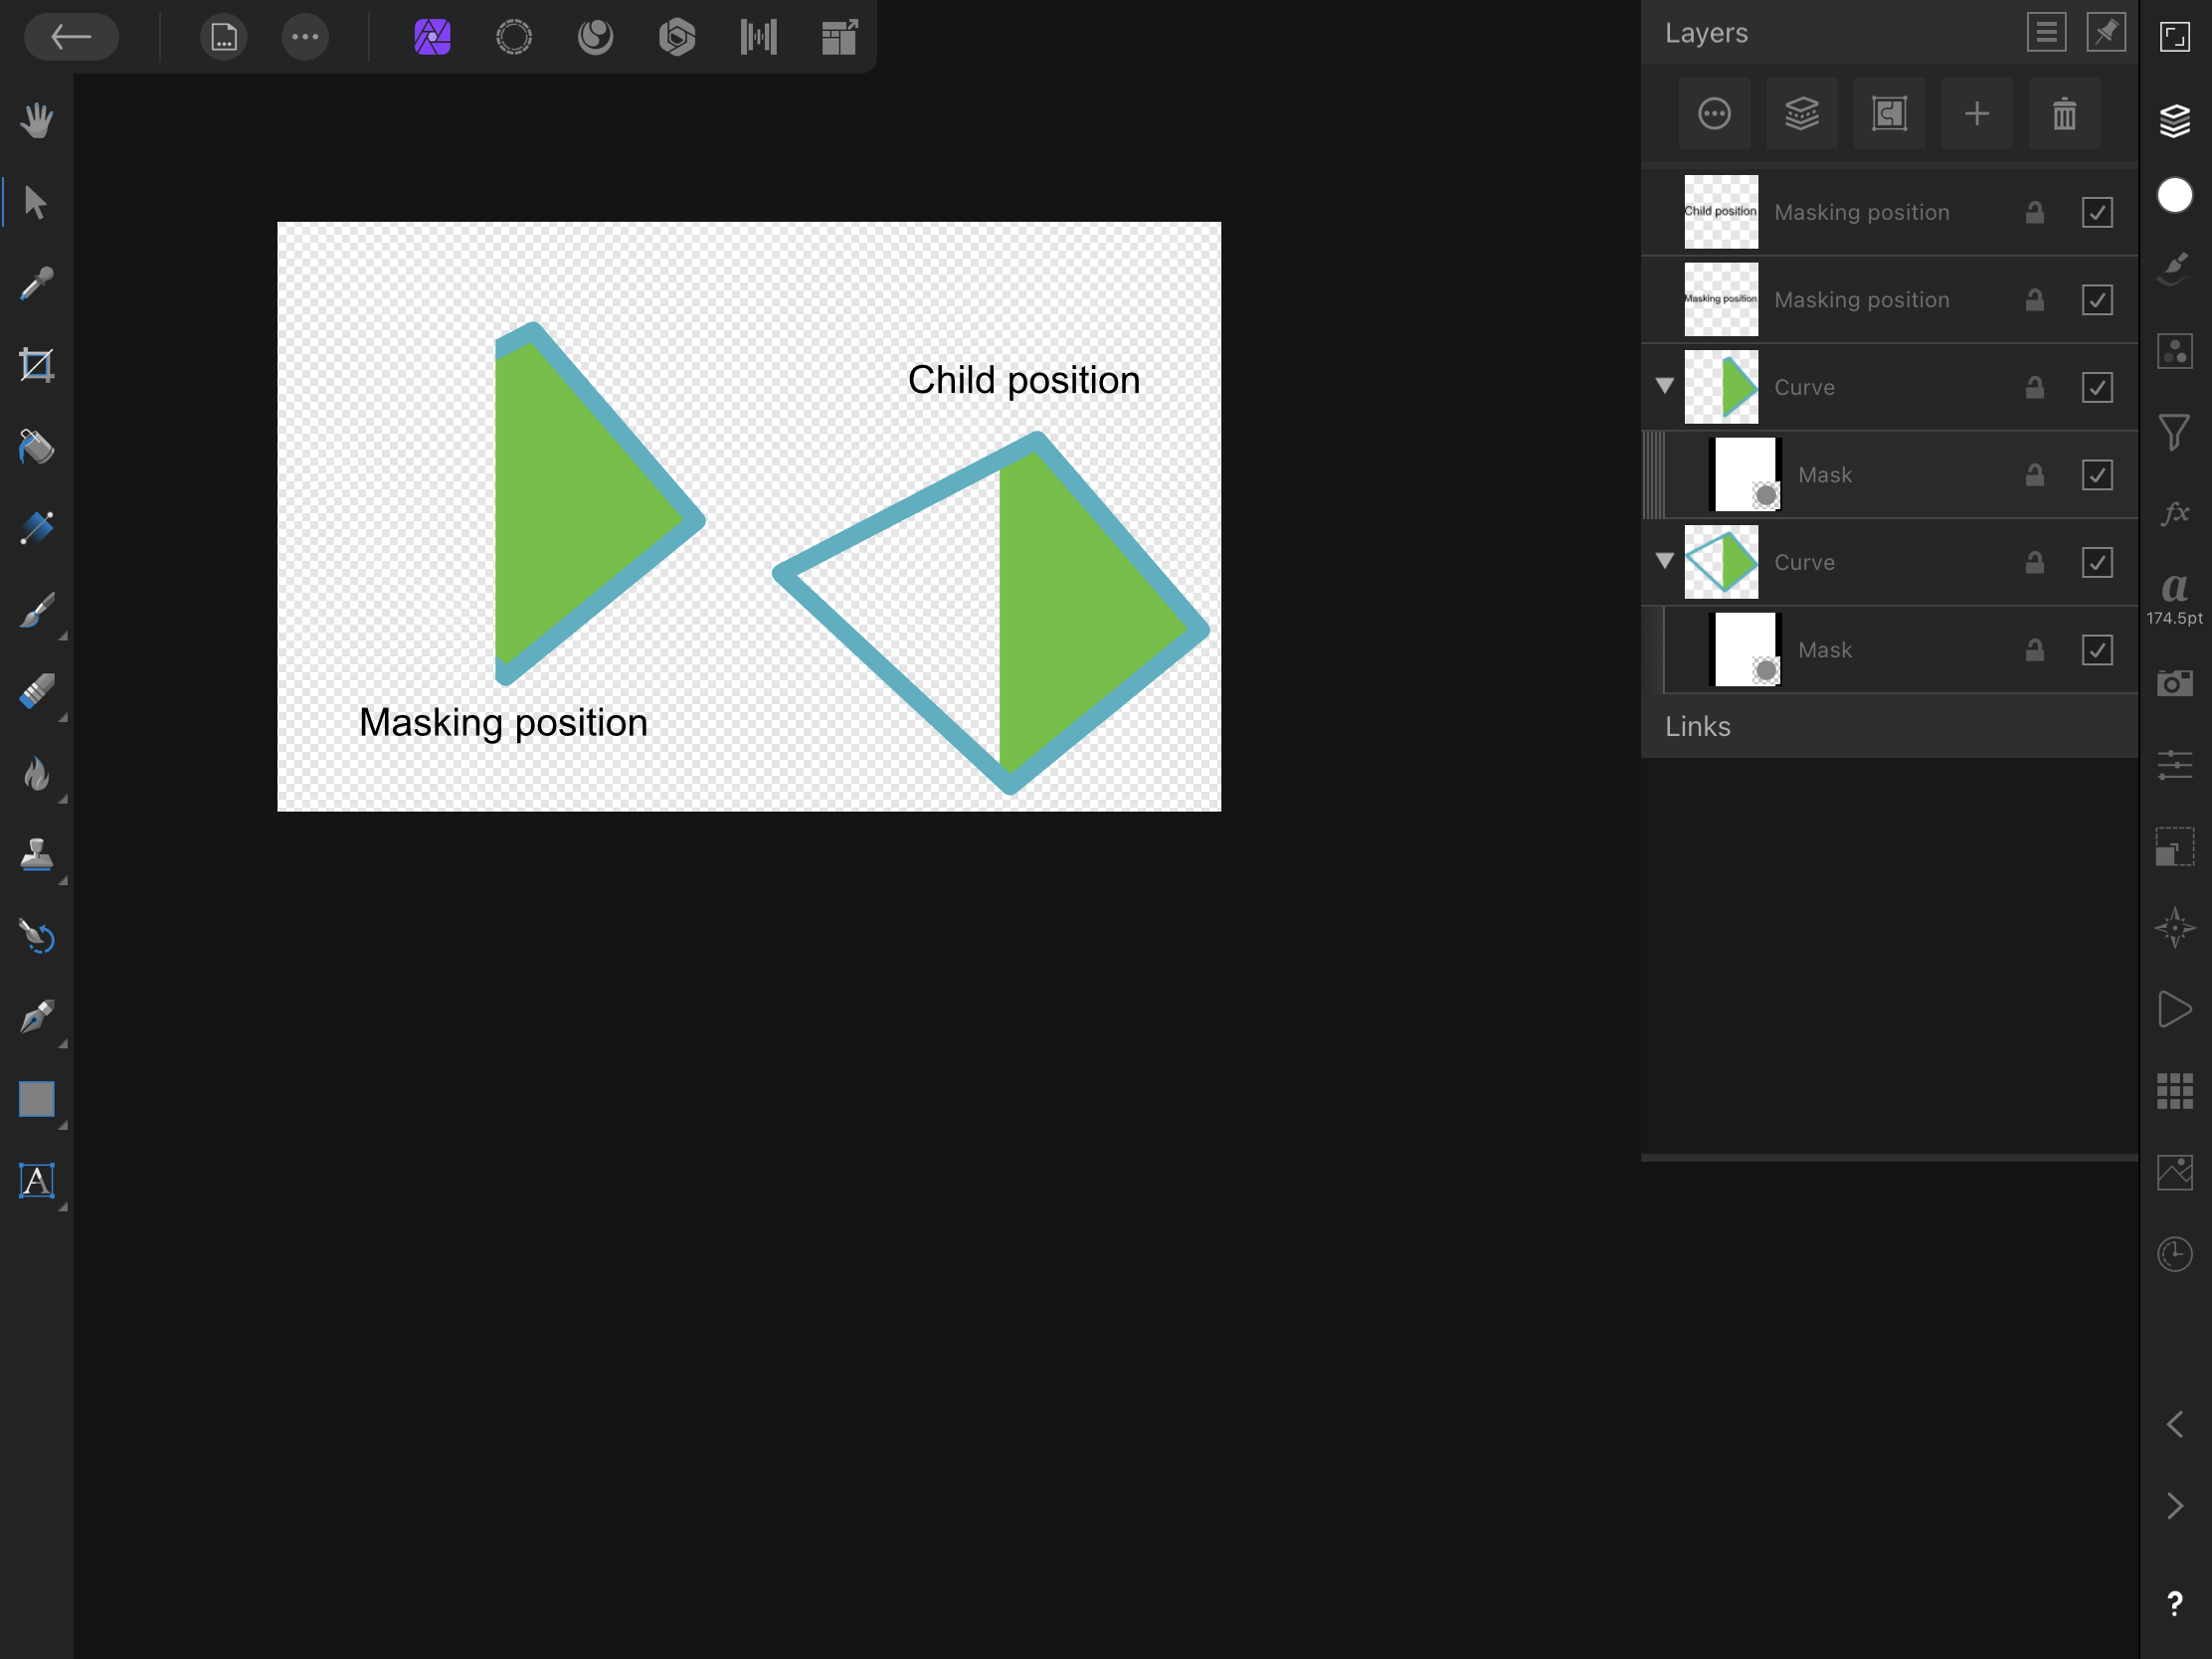Pin the Layers panel
Image resolution: width=2212 pixels, height=1659 pixels.
[x=2106, y=33]
